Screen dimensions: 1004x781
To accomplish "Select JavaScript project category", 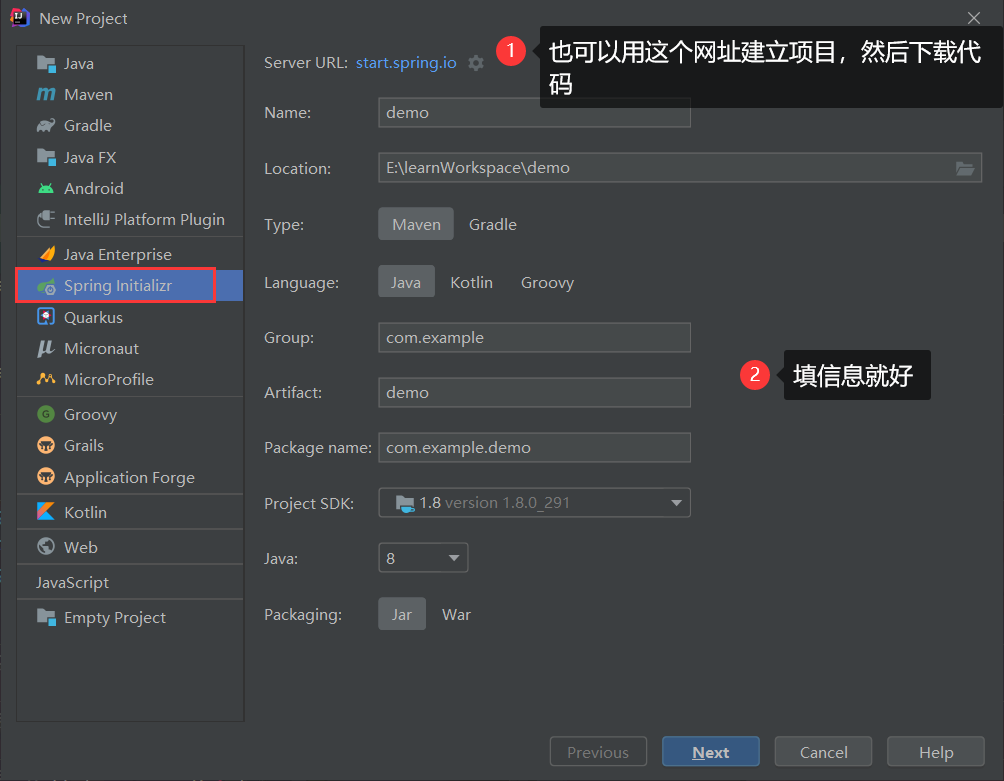I will tap(130, 582).
